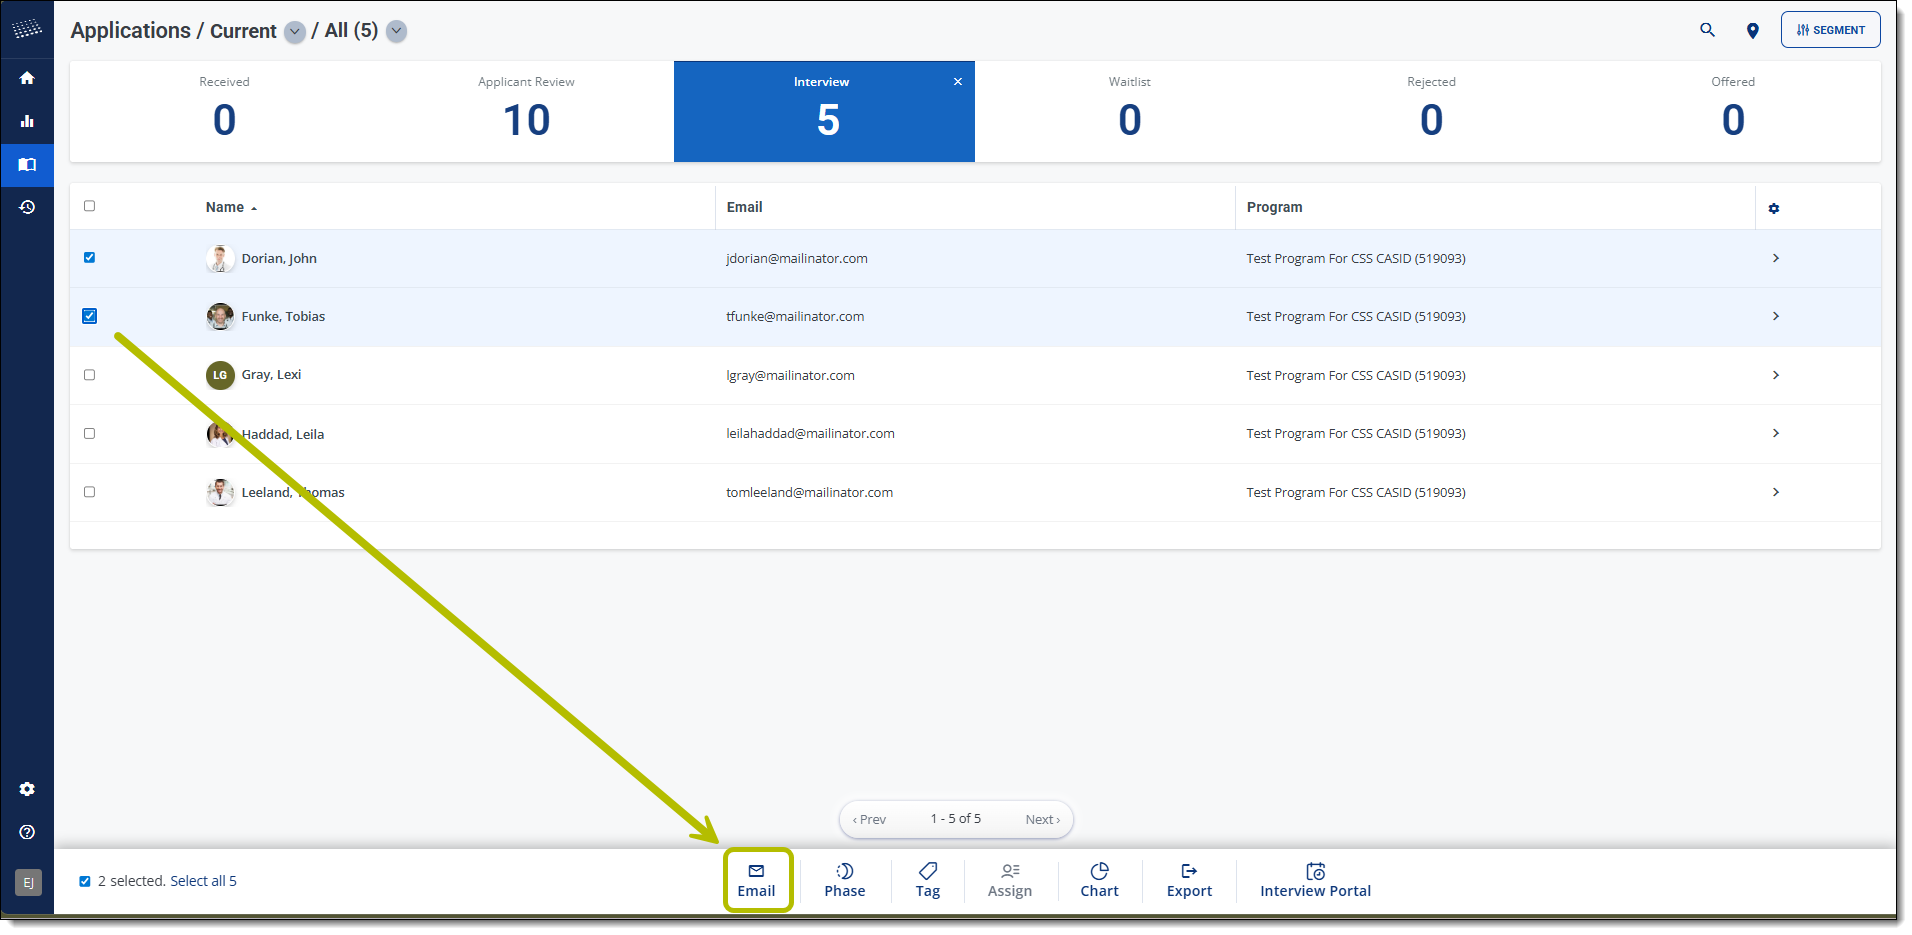Open the column settings gear in table header
Image resolution: width=1912 pixels, height=935 pixels.
pos(1773,208)
